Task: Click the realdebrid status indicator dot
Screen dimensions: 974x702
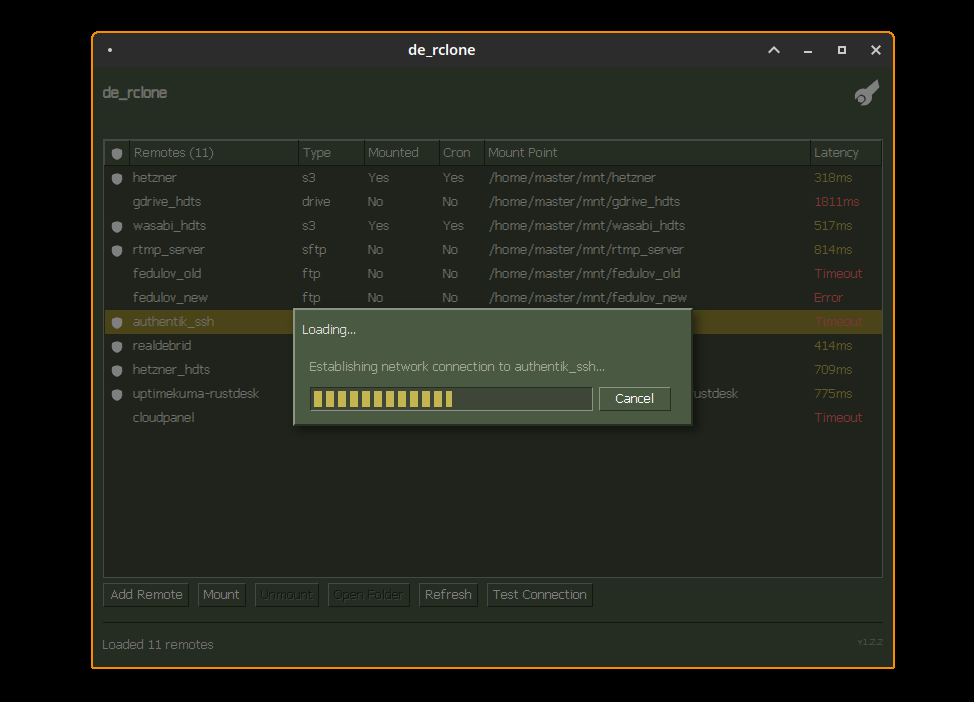Action: click(116, 345)
